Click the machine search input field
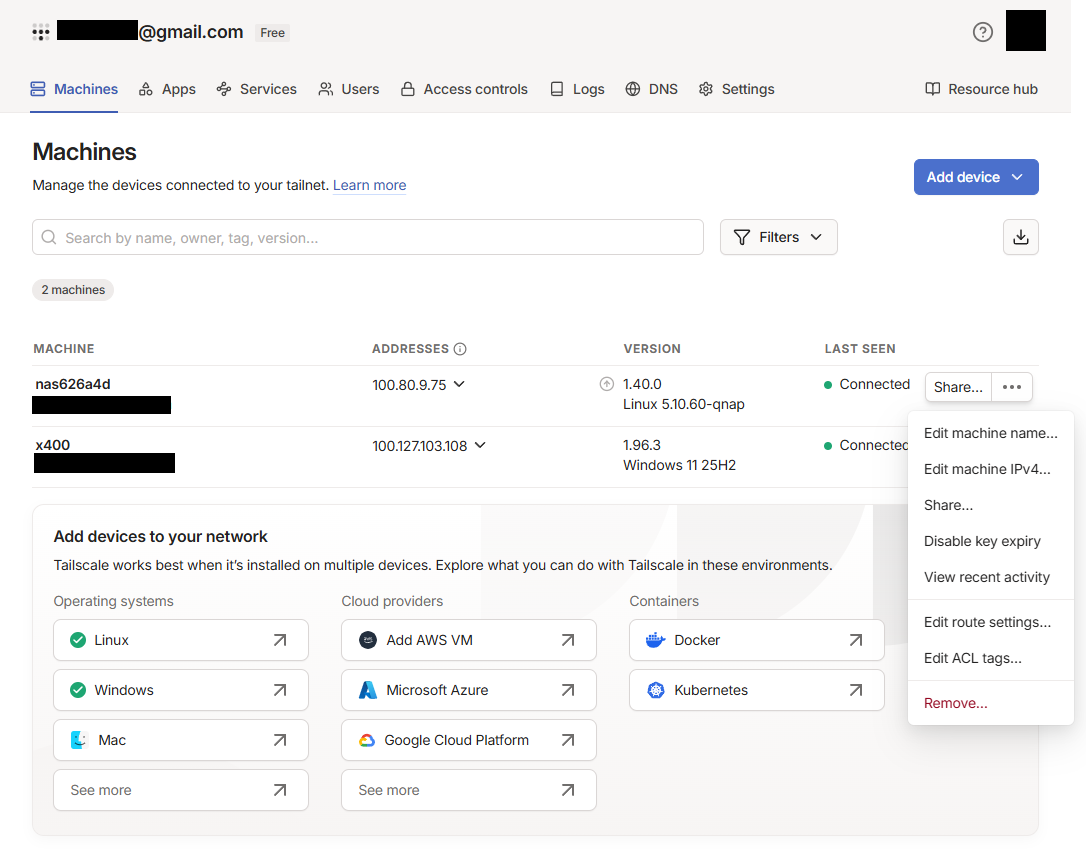This screenshot has width=1086, height=858. click(368, 238)
